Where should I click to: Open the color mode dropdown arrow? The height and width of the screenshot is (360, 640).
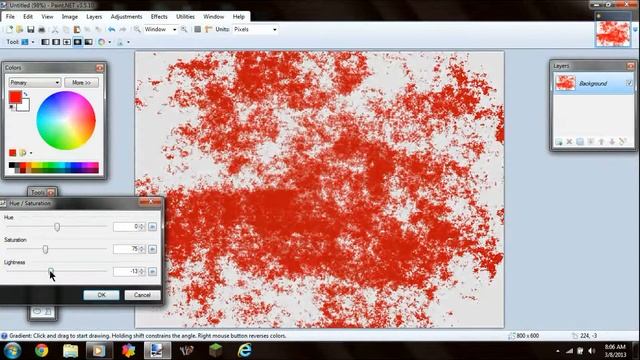[109, 42]
